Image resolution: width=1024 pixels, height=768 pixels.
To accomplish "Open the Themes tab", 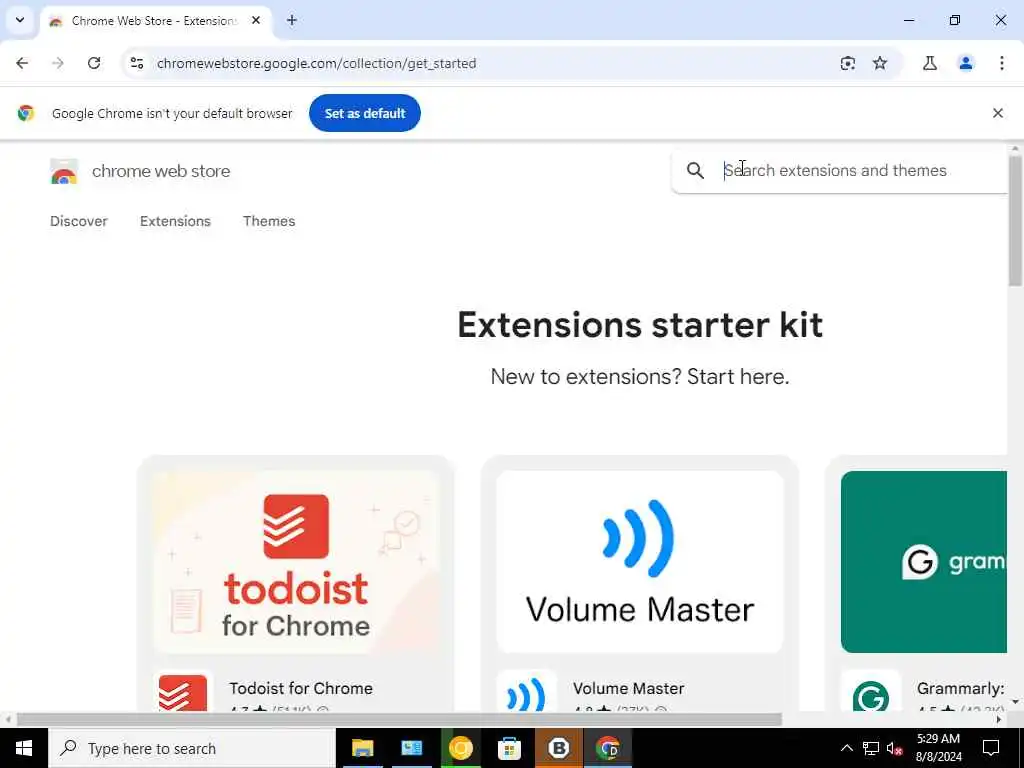I will coord(269,221).
